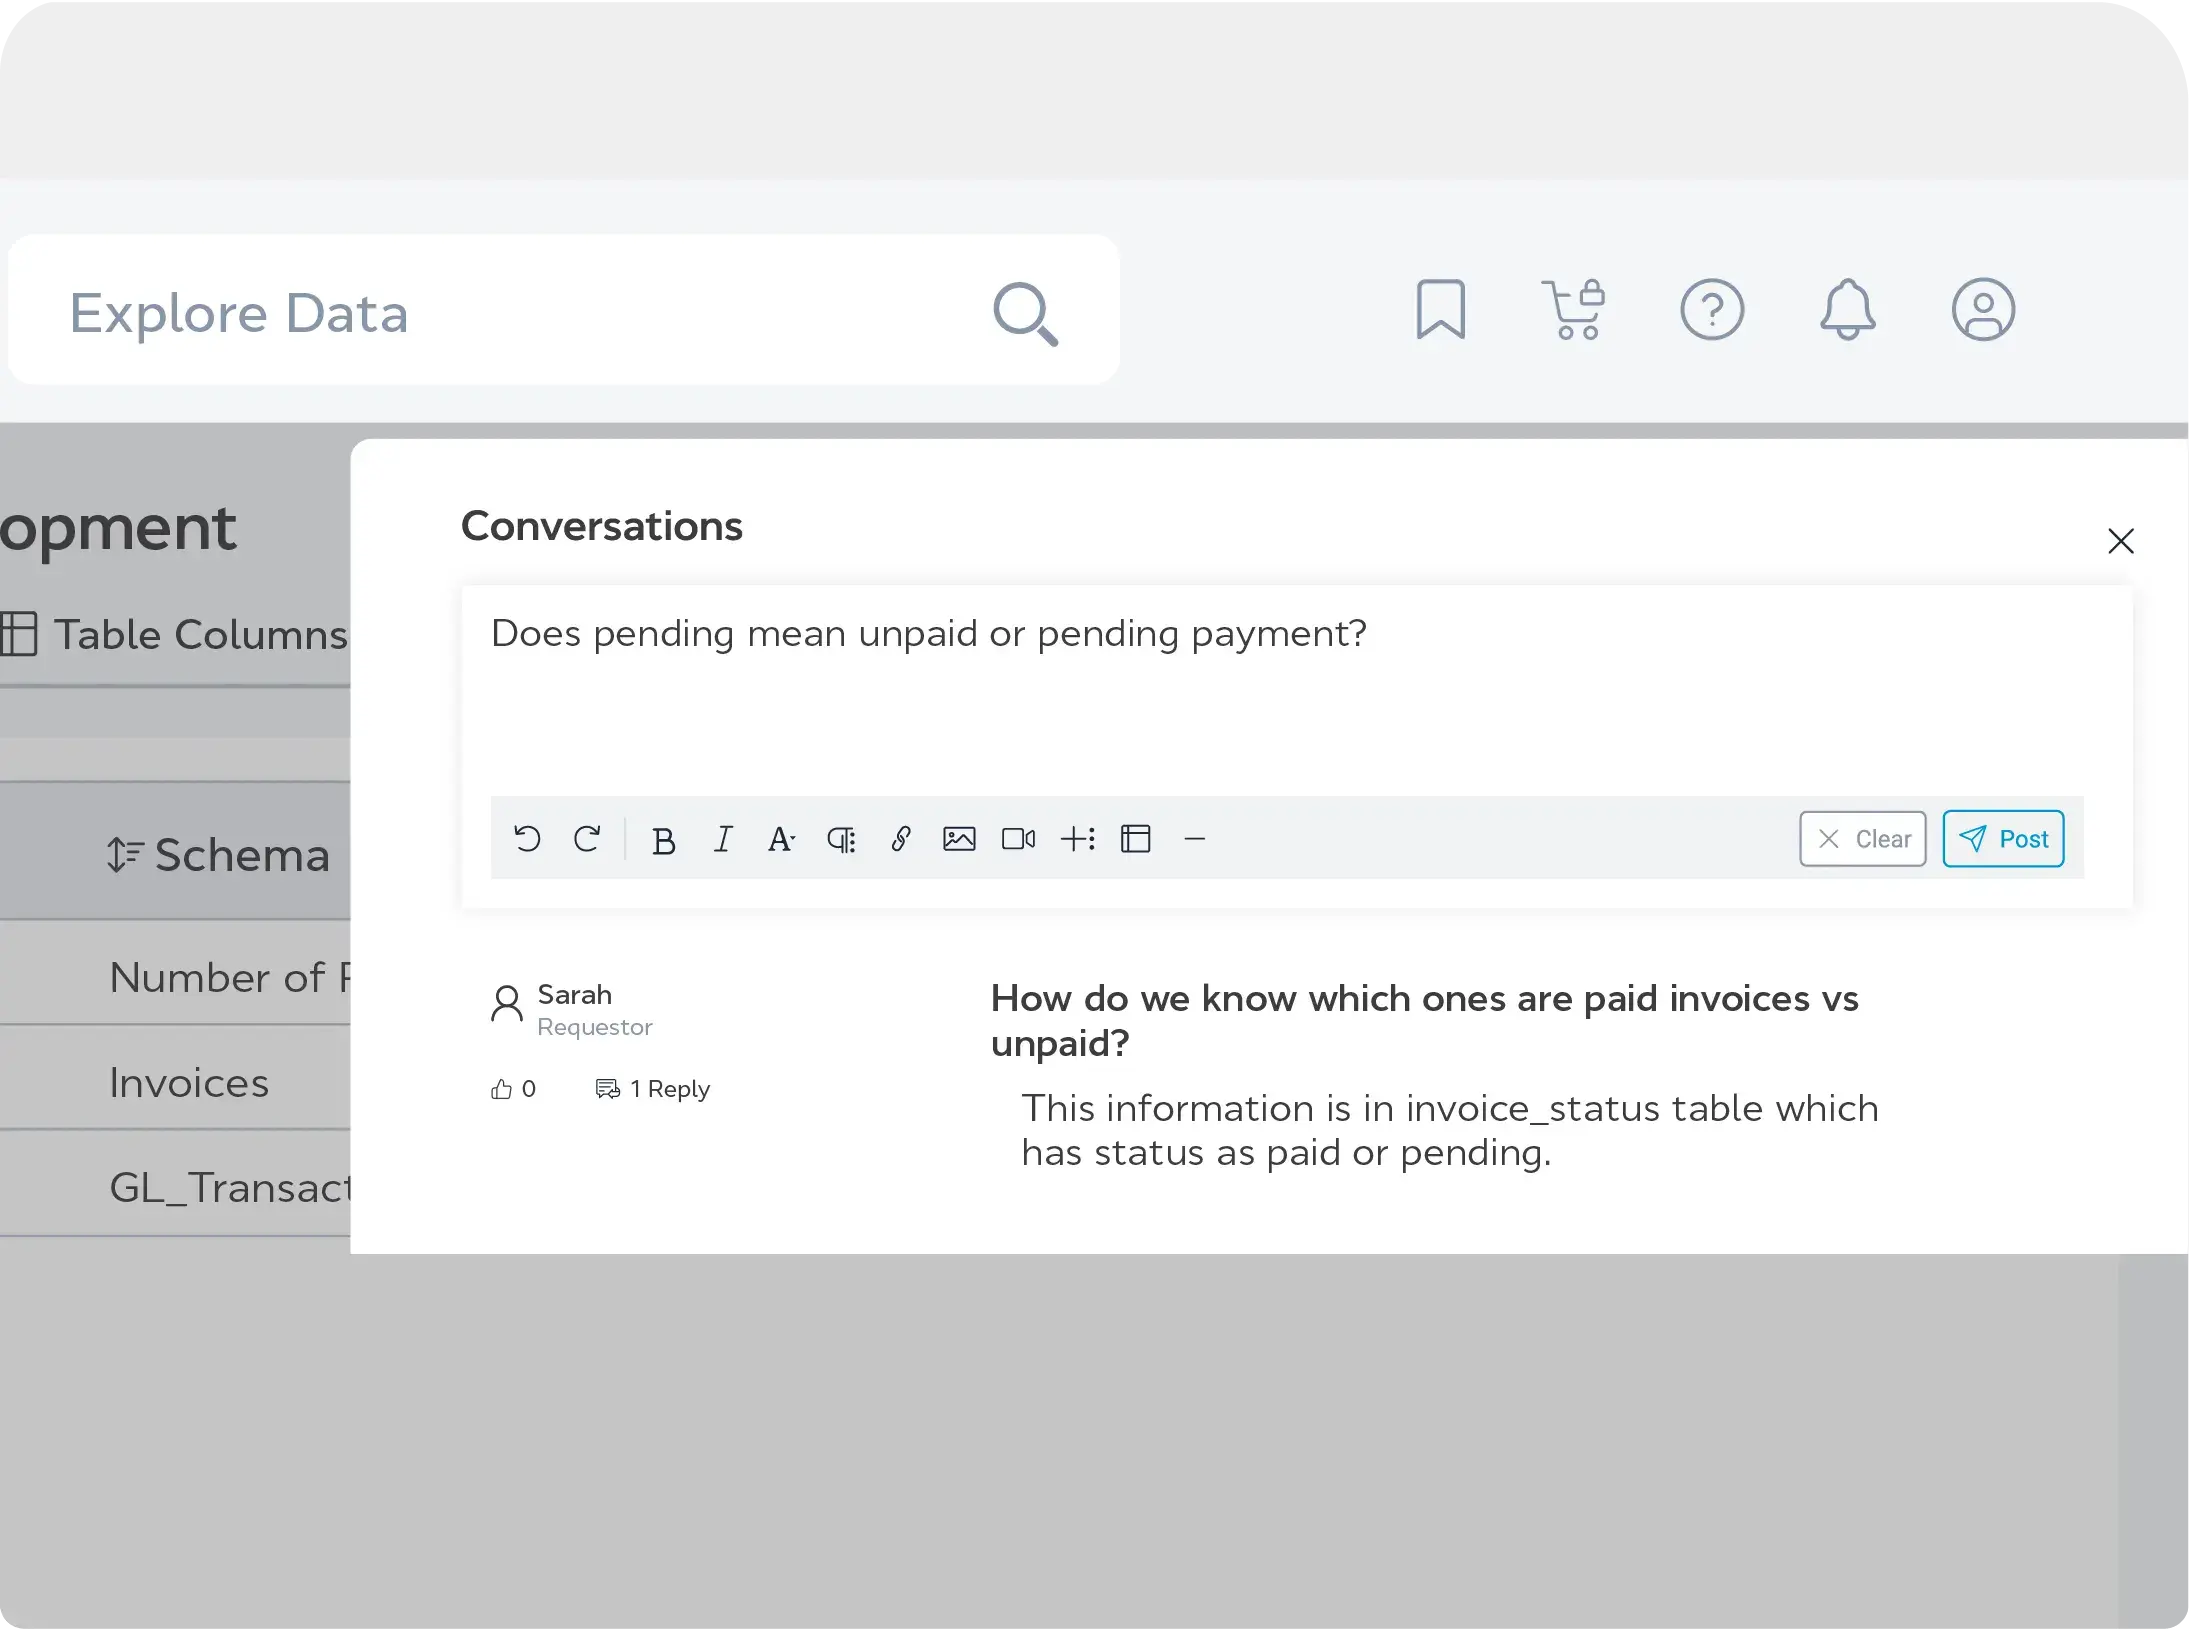Insert a video into the comment
The height and width of the screenshot is (1629, 2189).
coord(1018,838)
